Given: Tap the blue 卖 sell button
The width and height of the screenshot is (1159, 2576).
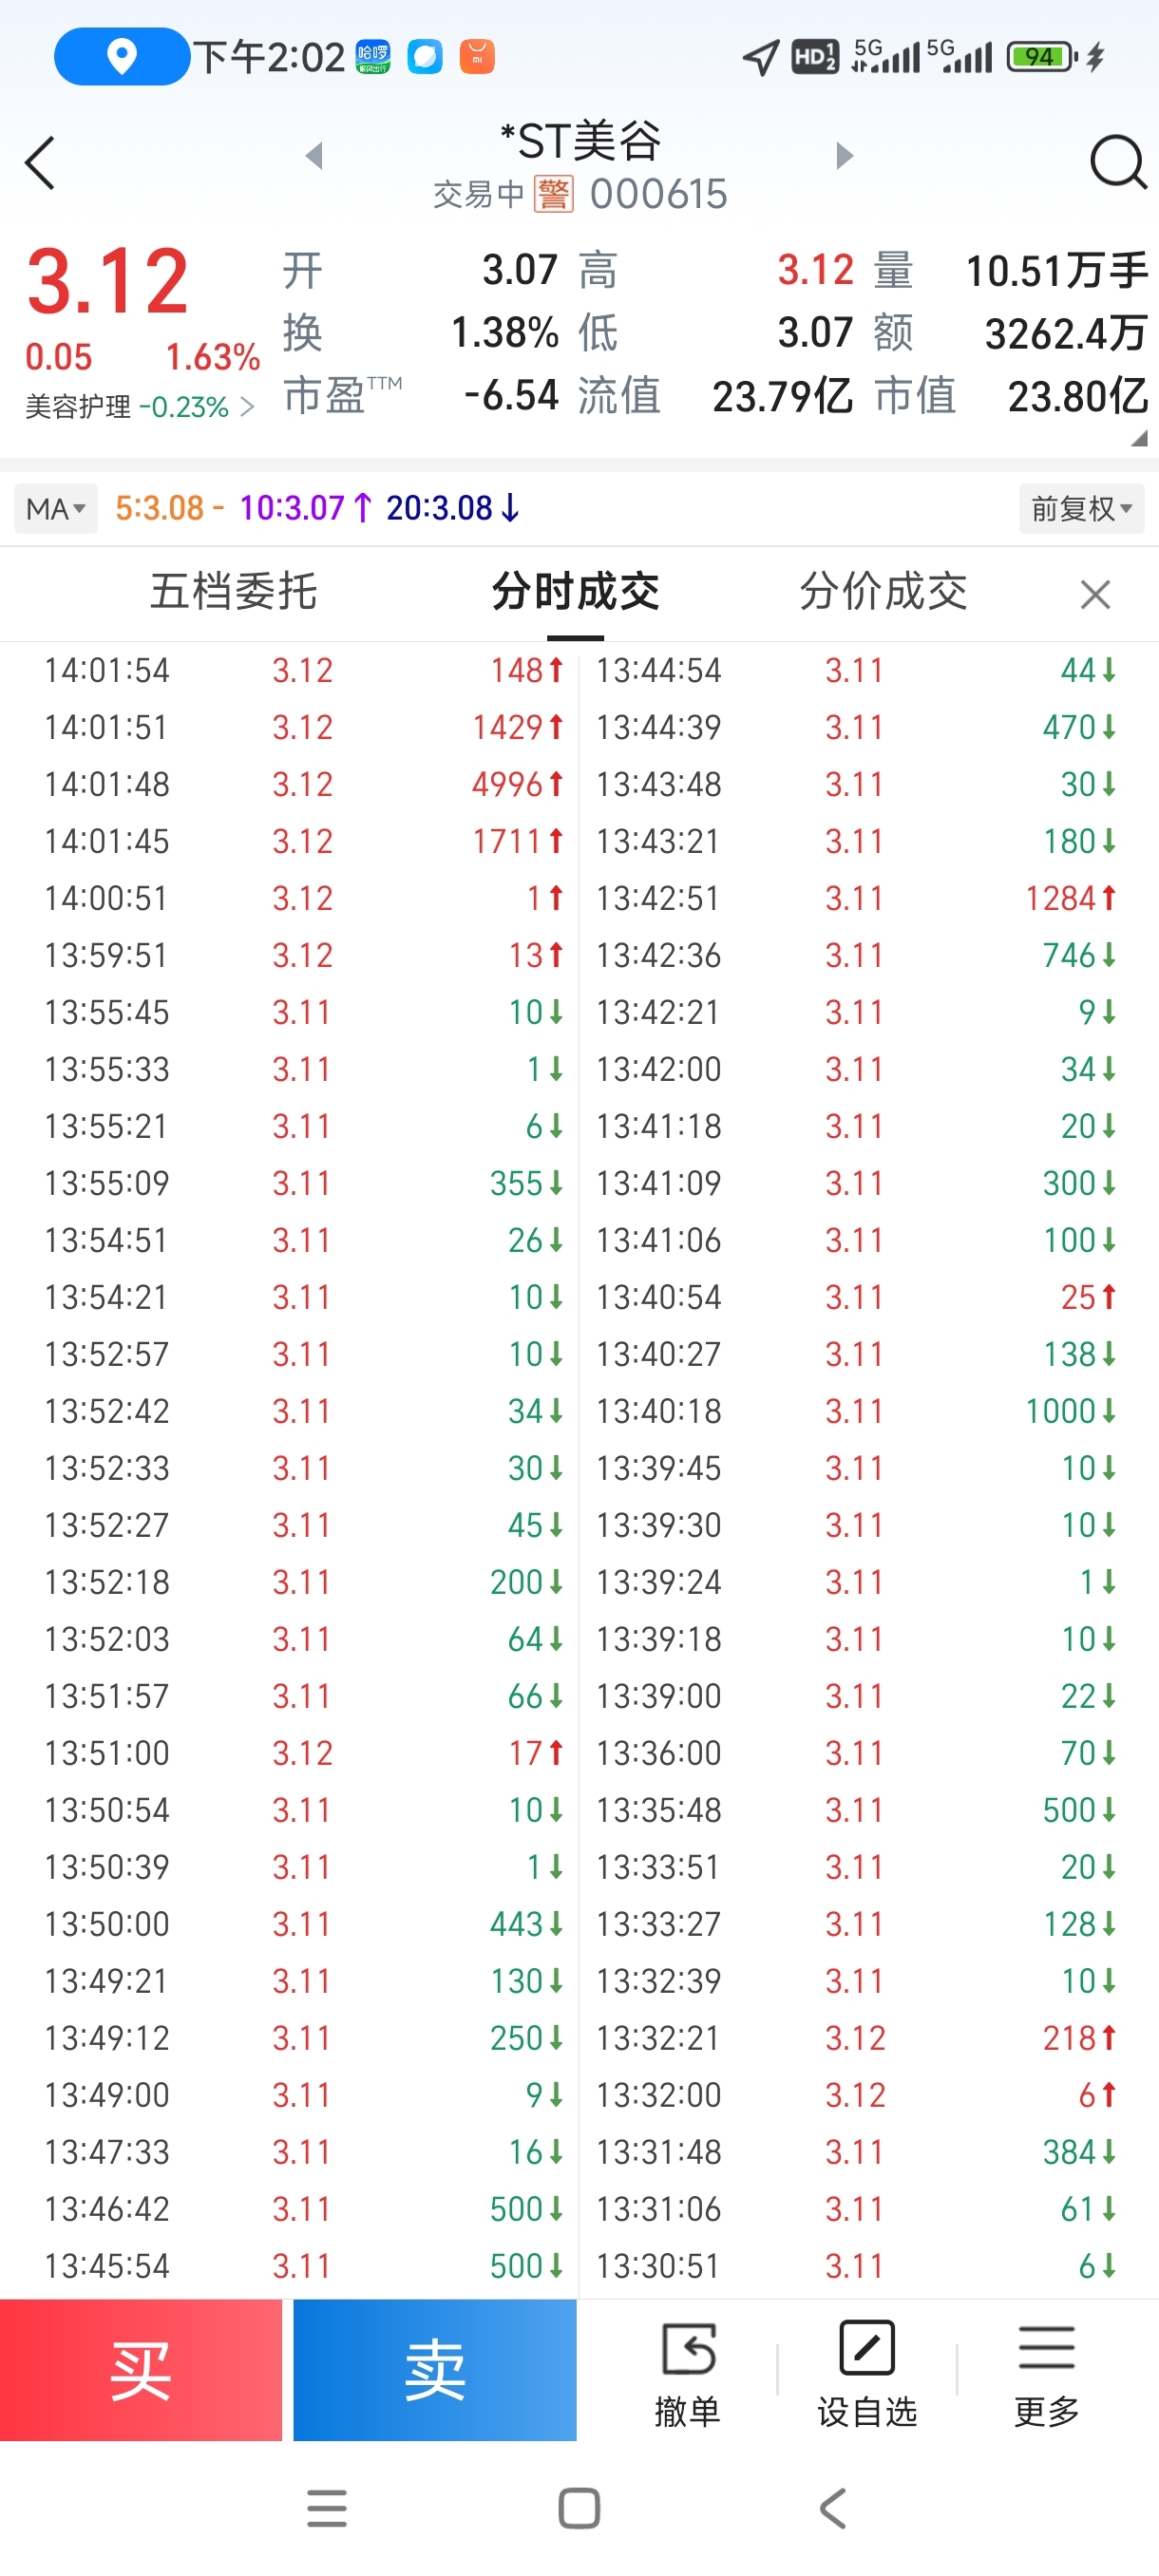Looking at the screenshot, I should [435, 2370].
